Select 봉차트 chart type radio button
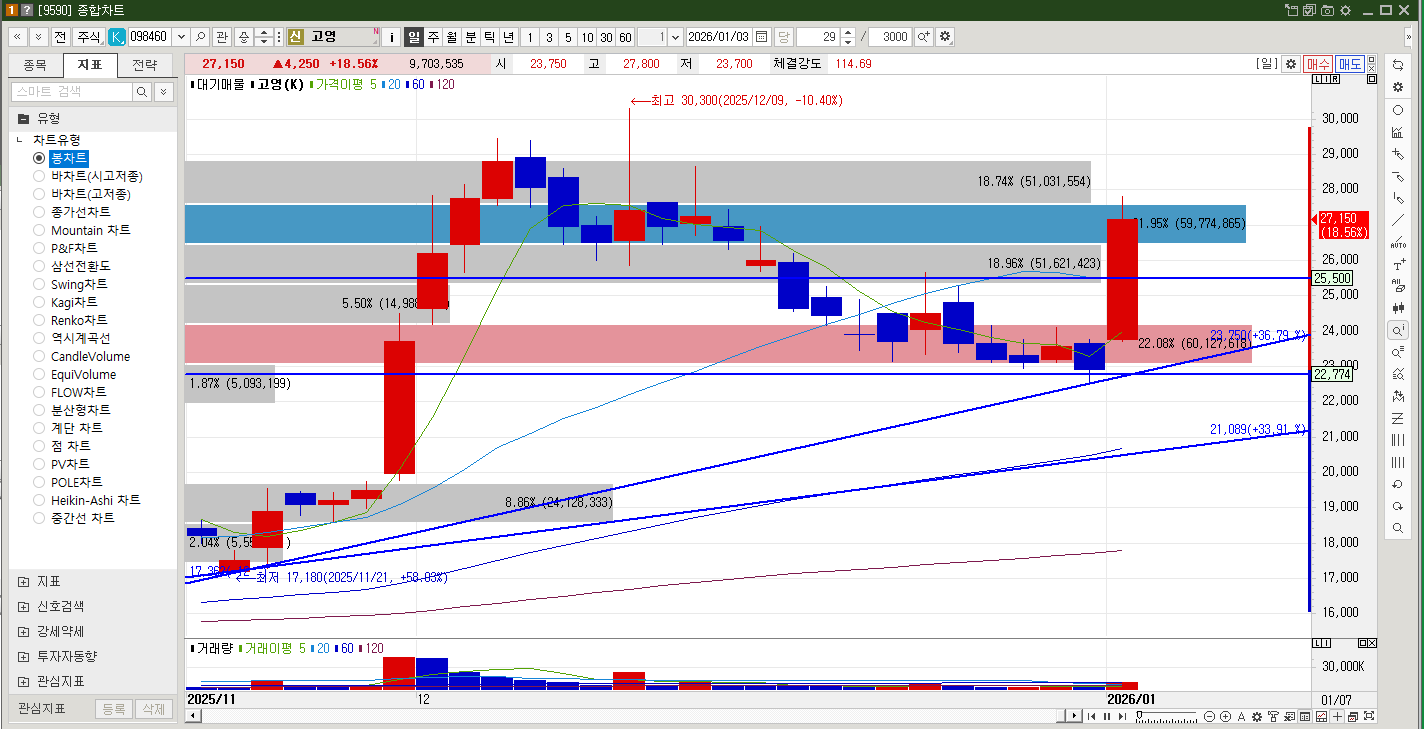 (x=39, y=158)
